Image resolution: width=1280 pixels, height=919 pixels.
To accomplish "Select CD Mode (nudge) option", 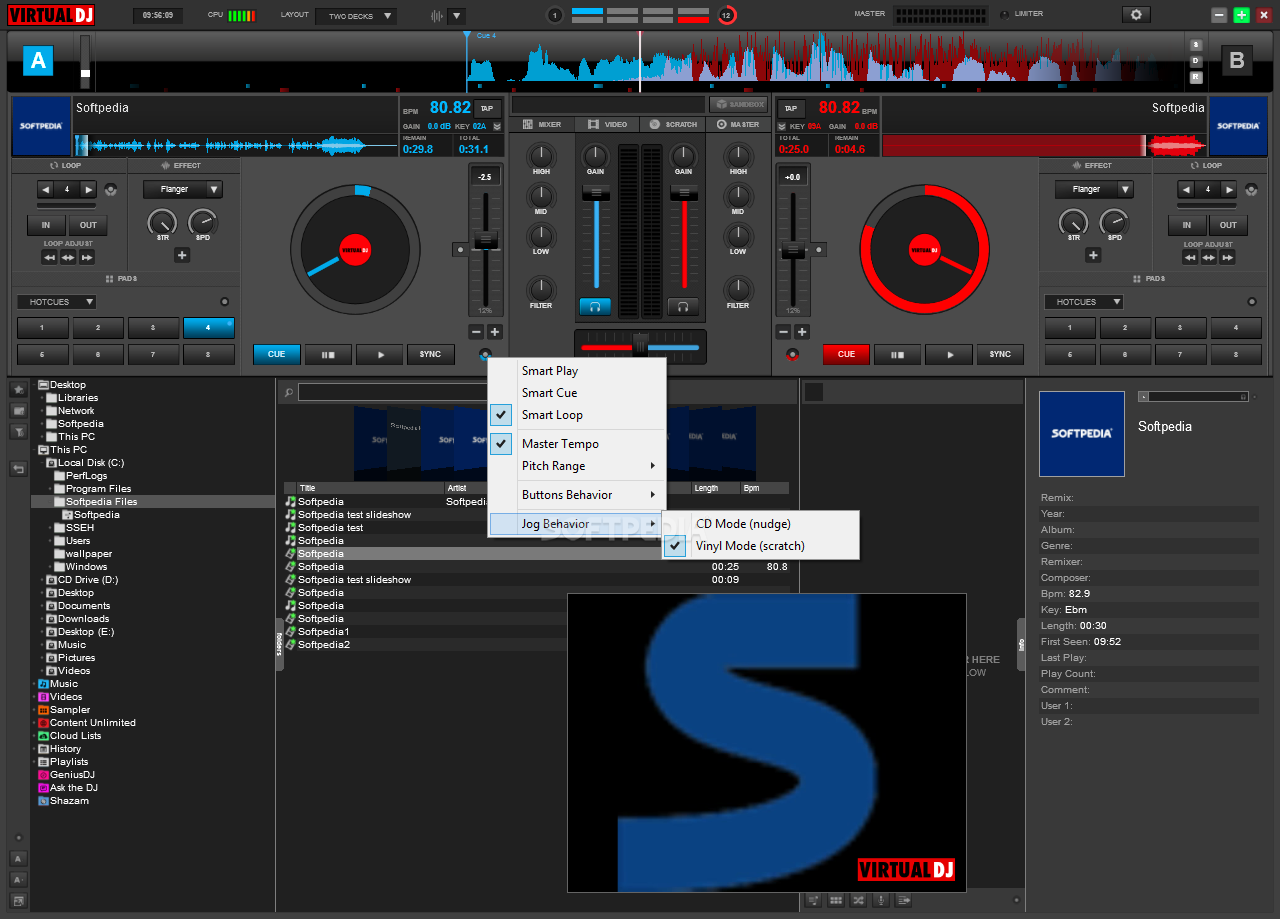I will [760, 524].
